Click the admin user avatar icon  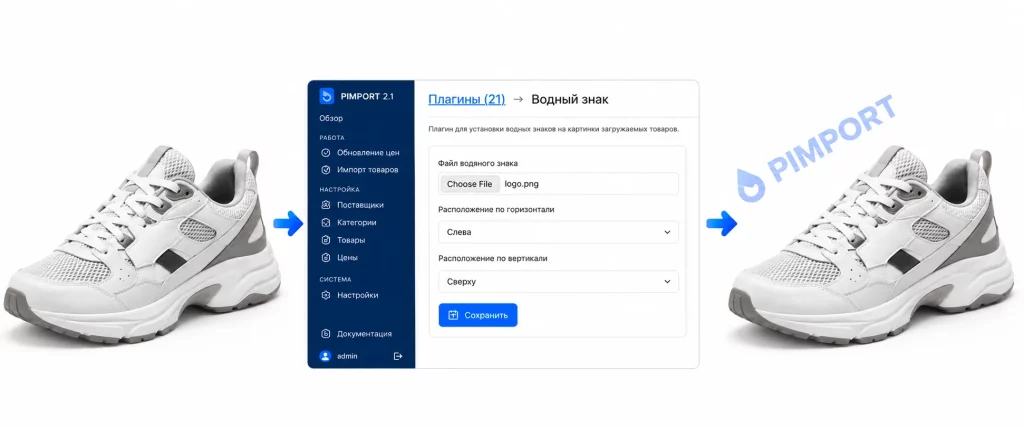325,356
